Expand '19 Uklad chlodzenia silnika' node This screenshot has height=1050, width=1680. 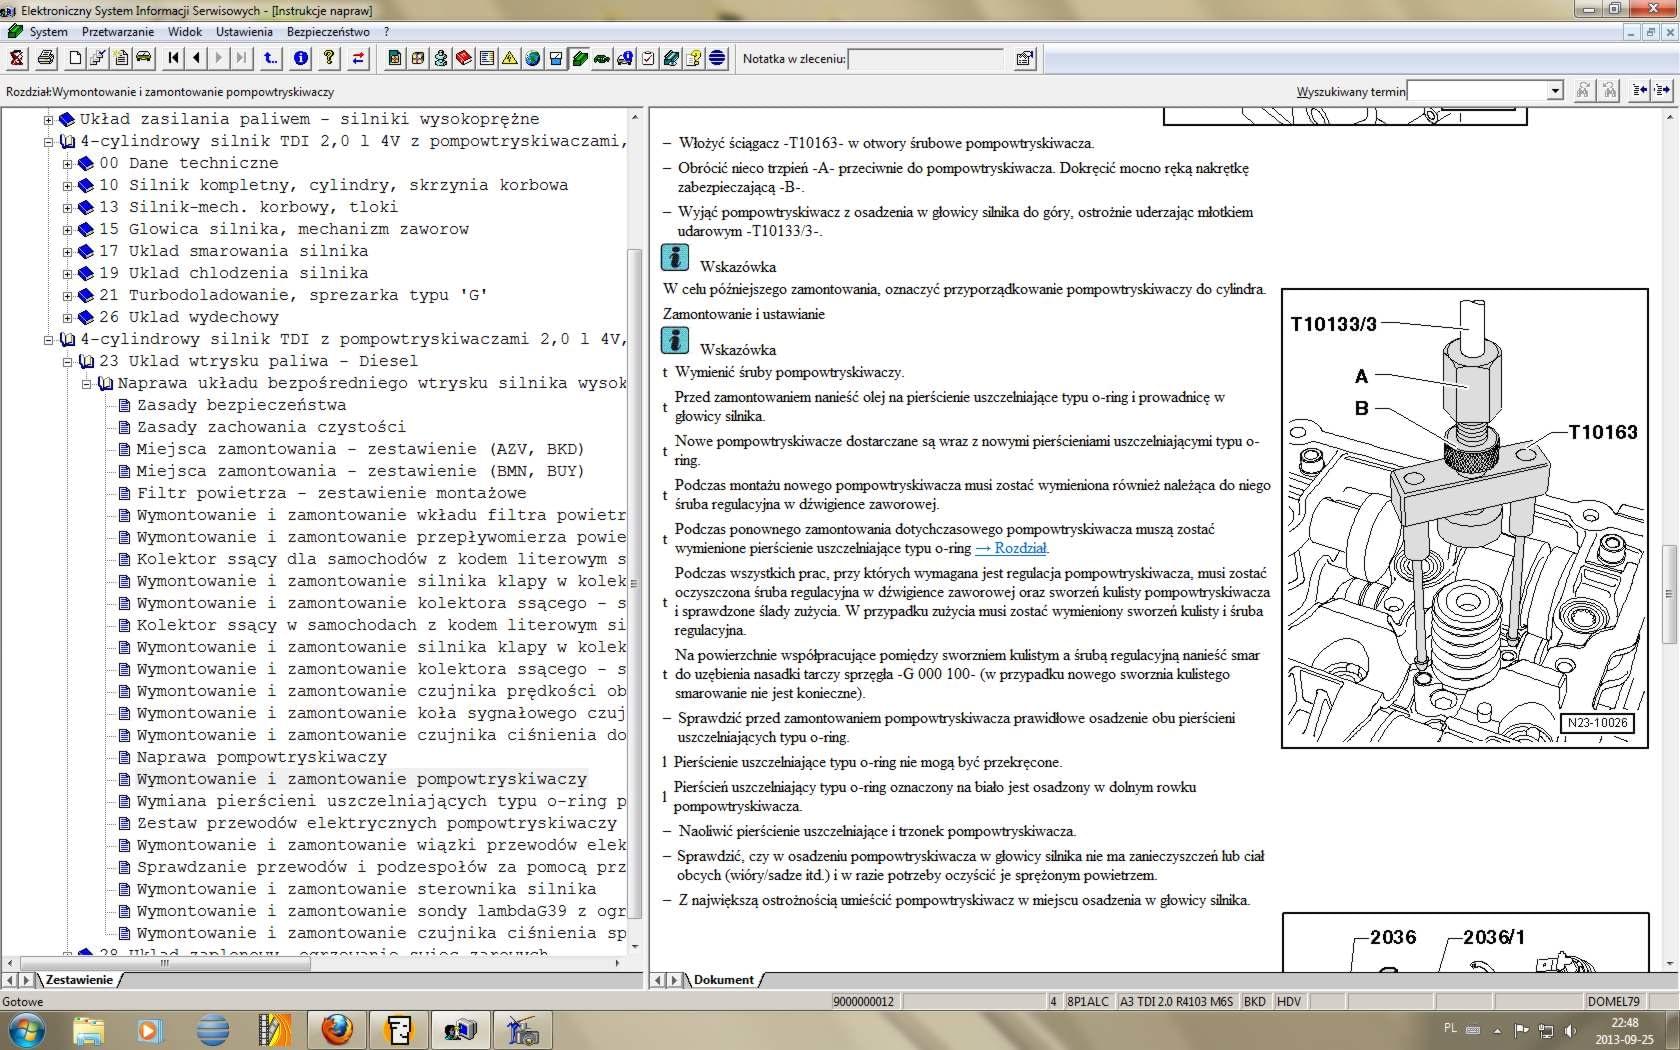67,273
